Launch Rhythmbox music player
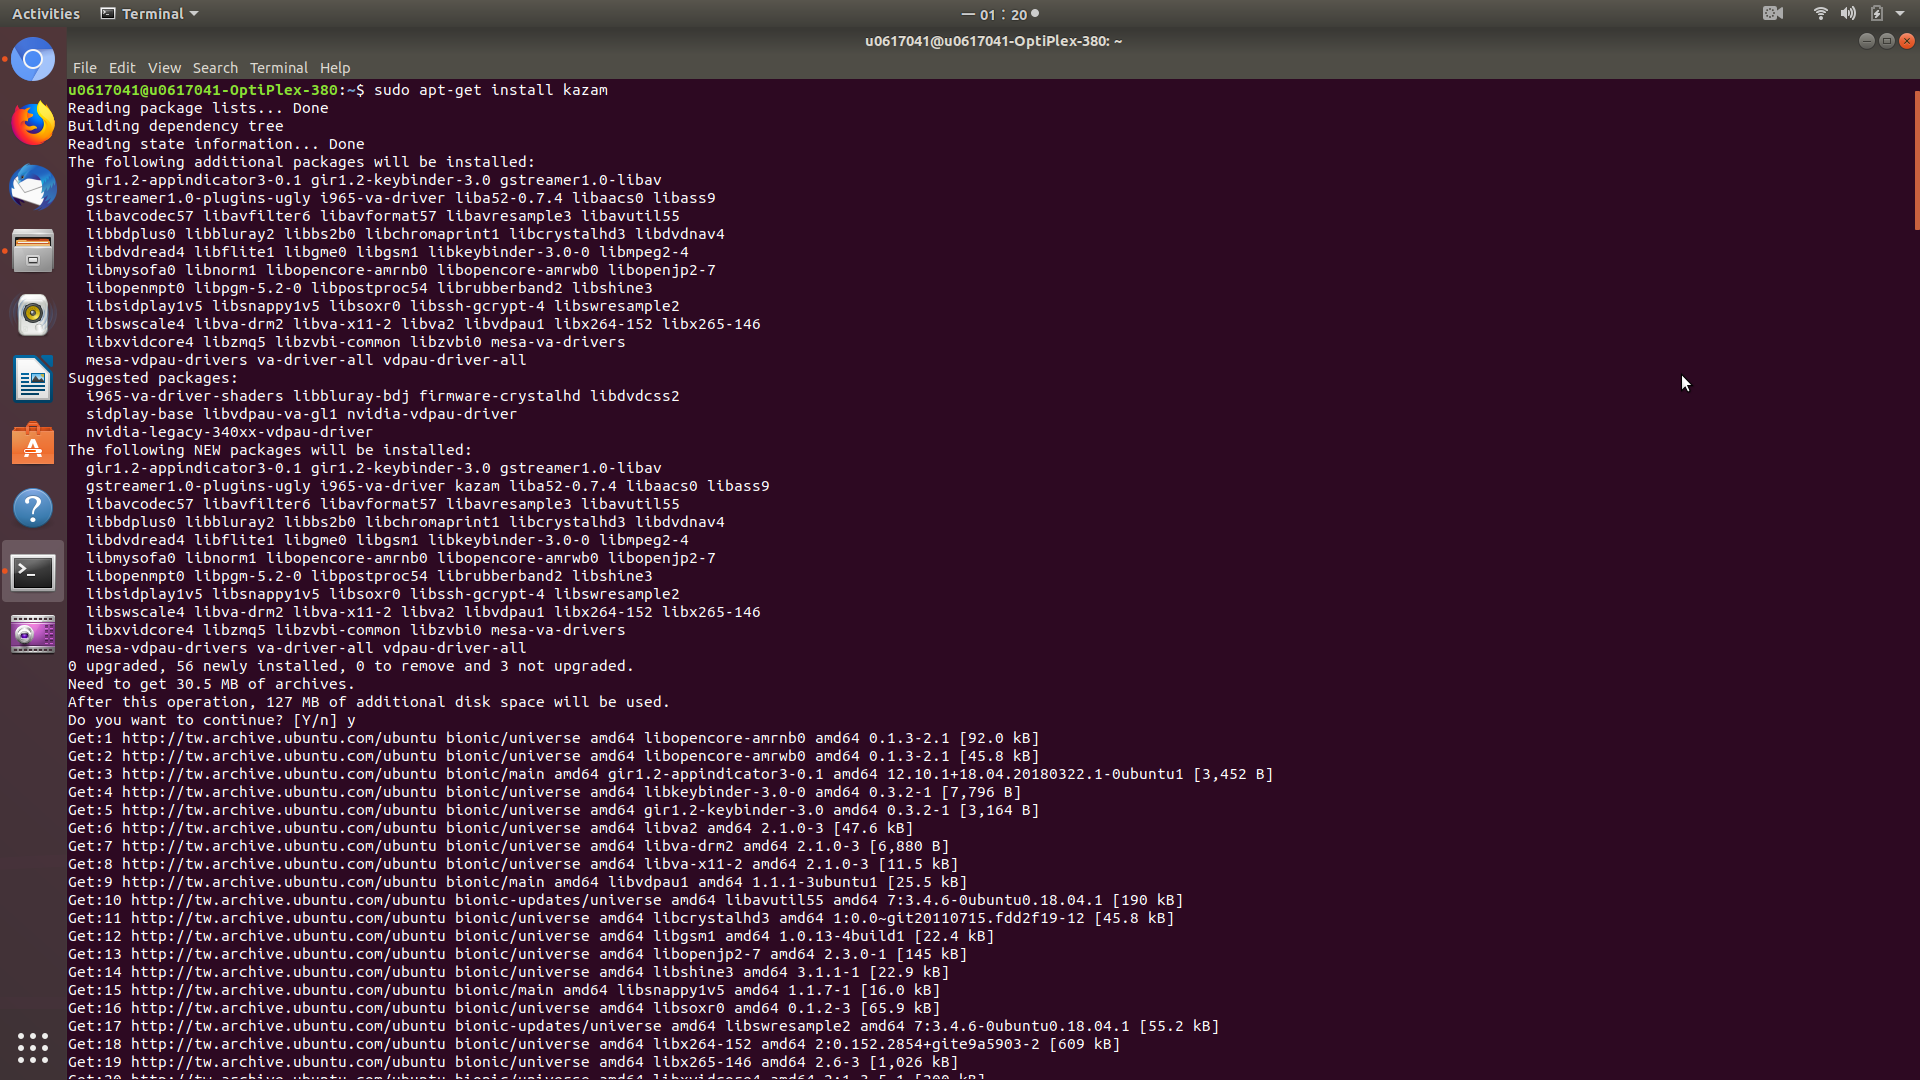1920x1080 pixels. [33, 315]
